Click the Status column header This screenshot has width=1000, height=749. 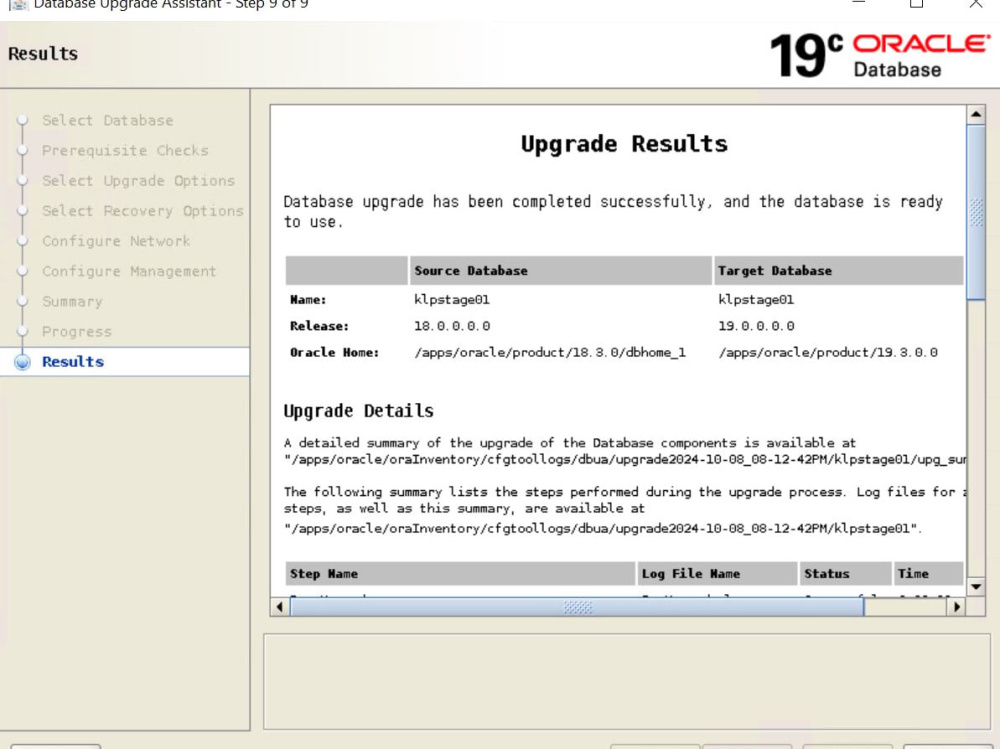pos(845,574)
